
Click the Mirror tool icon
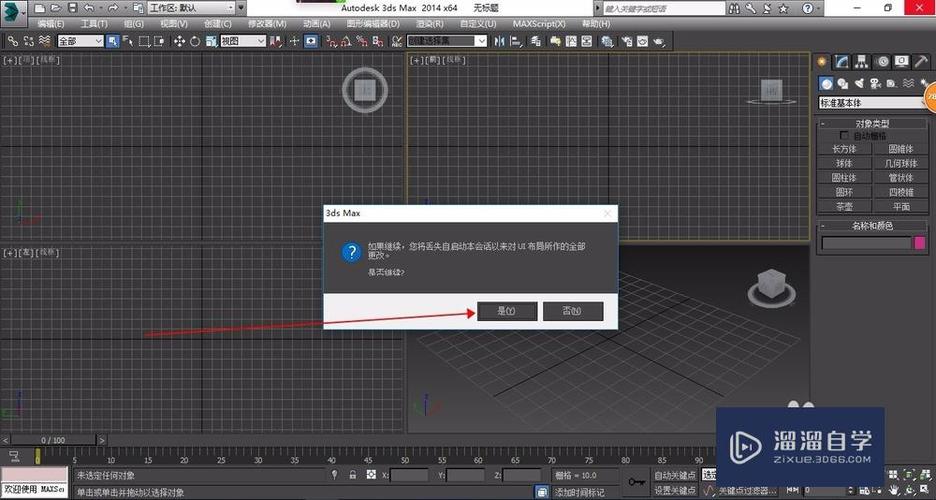click(x=499, y=41)
